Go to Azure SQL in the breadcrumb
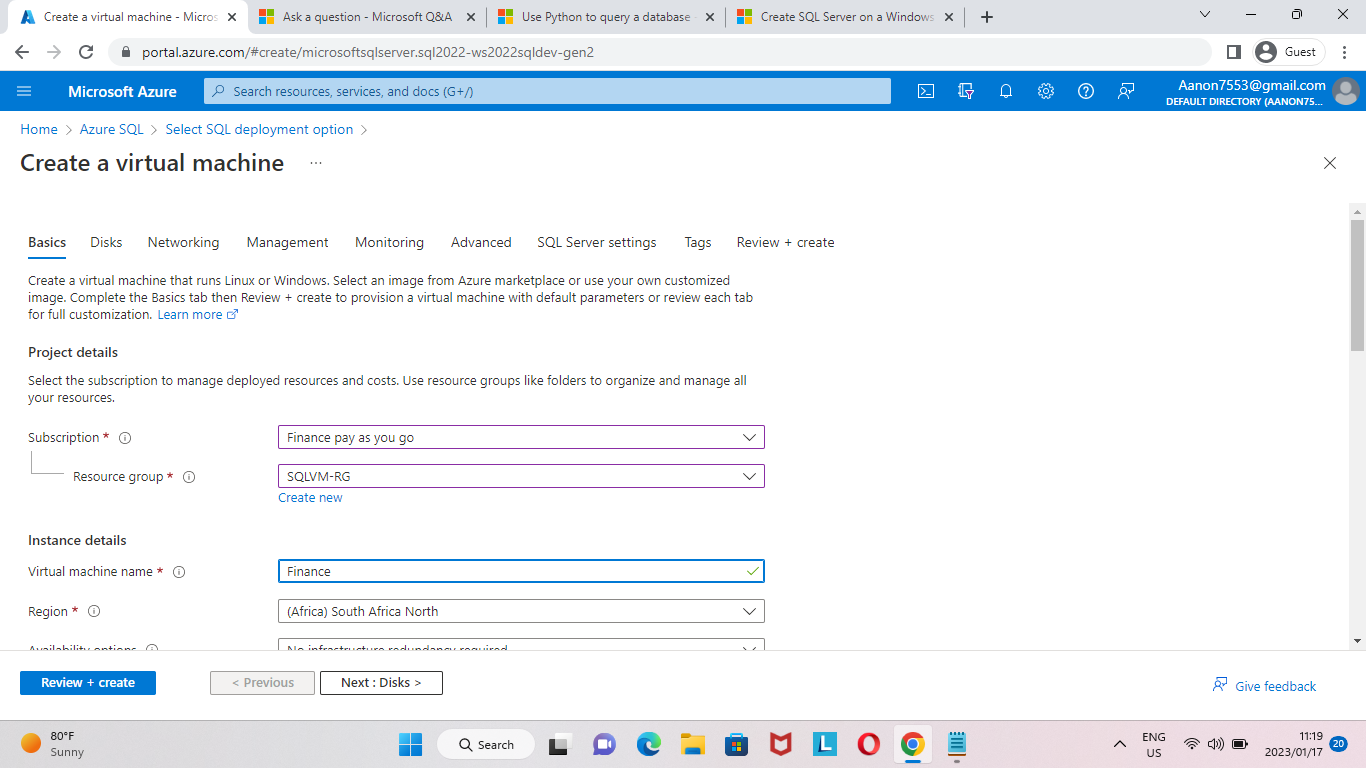The height and width of the screenshot is (768, 1366). tap(112, 129)
